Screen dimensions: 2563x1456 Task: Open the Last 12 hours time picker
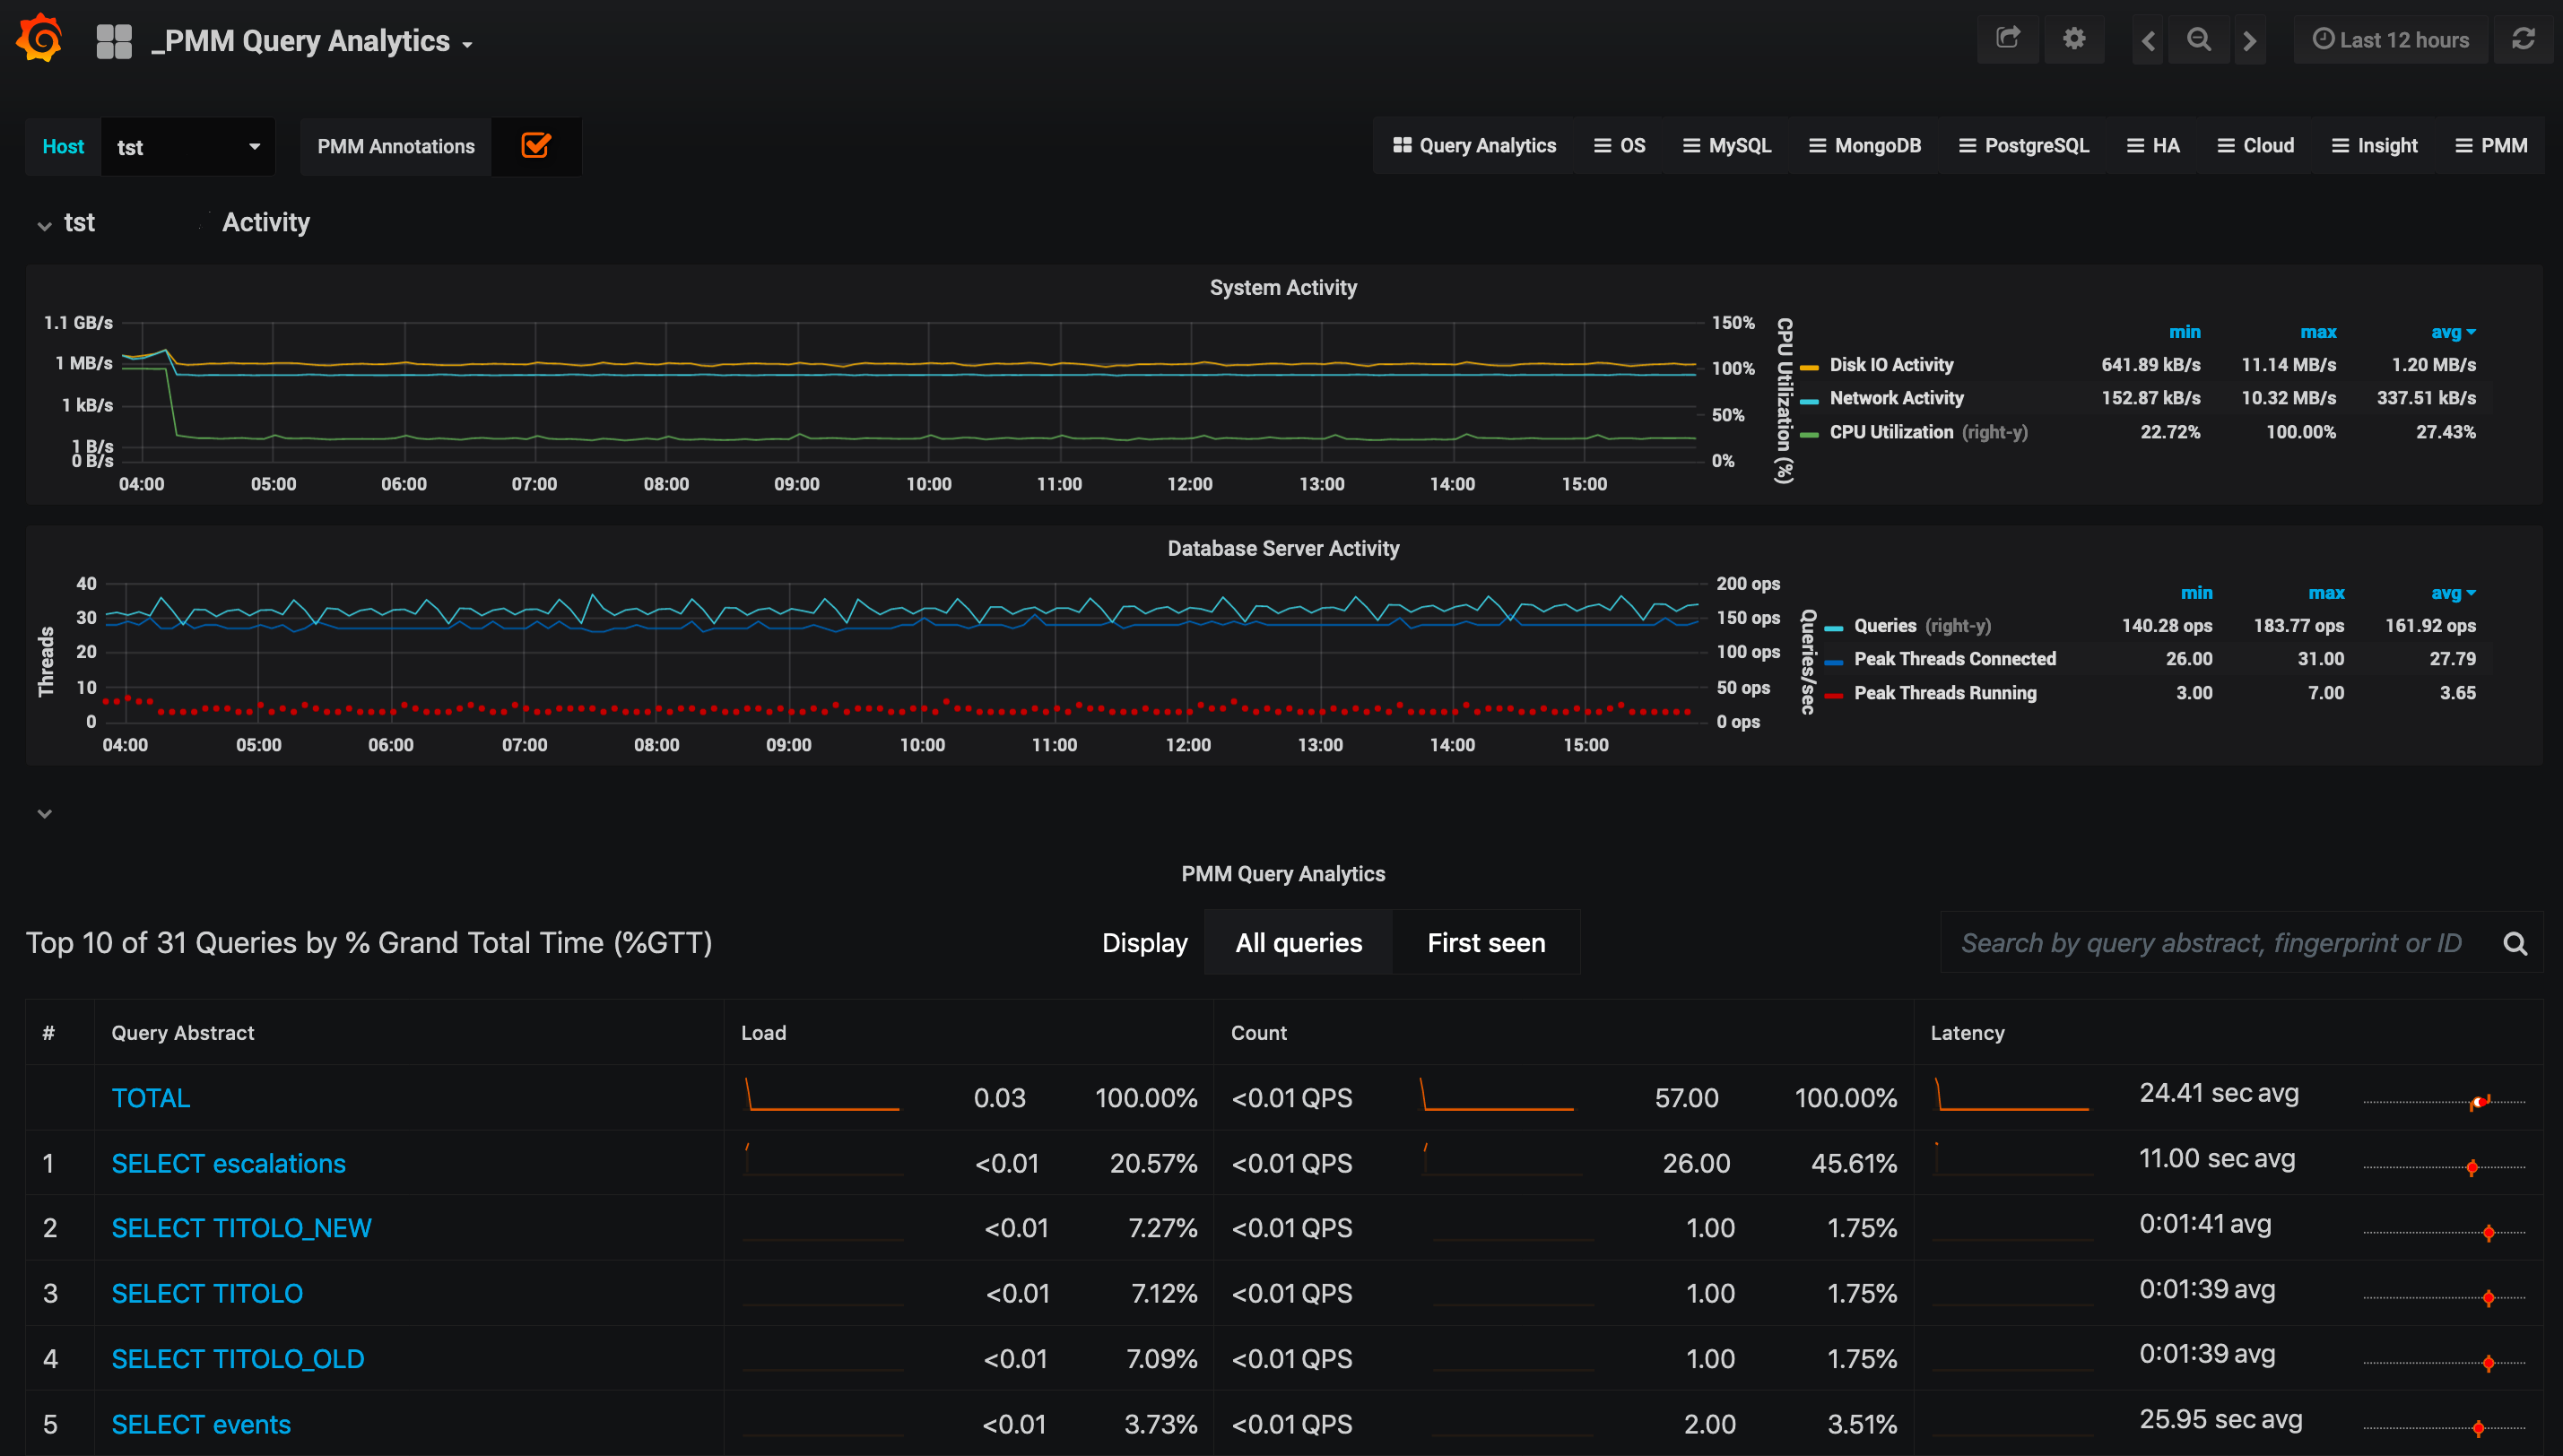[2390, 40]
